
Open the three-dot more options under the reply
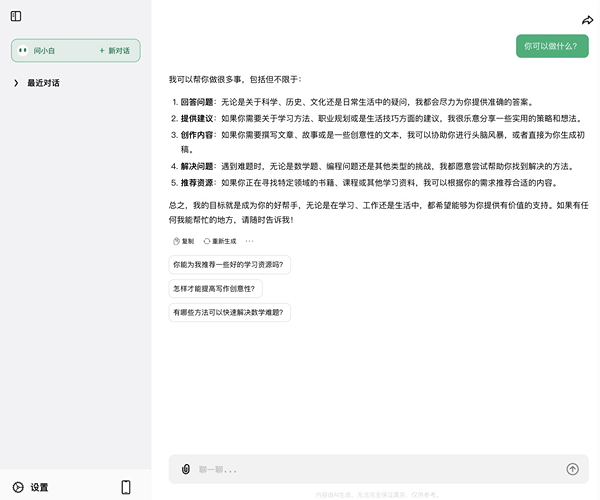click(250, 241)
